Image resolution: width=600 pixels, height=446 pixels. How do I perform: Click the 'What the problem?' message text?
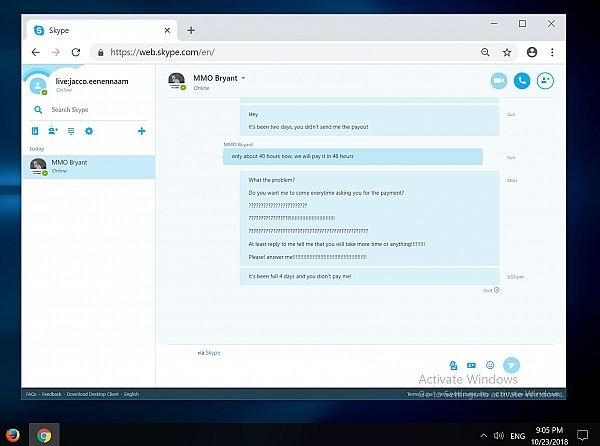272,180
